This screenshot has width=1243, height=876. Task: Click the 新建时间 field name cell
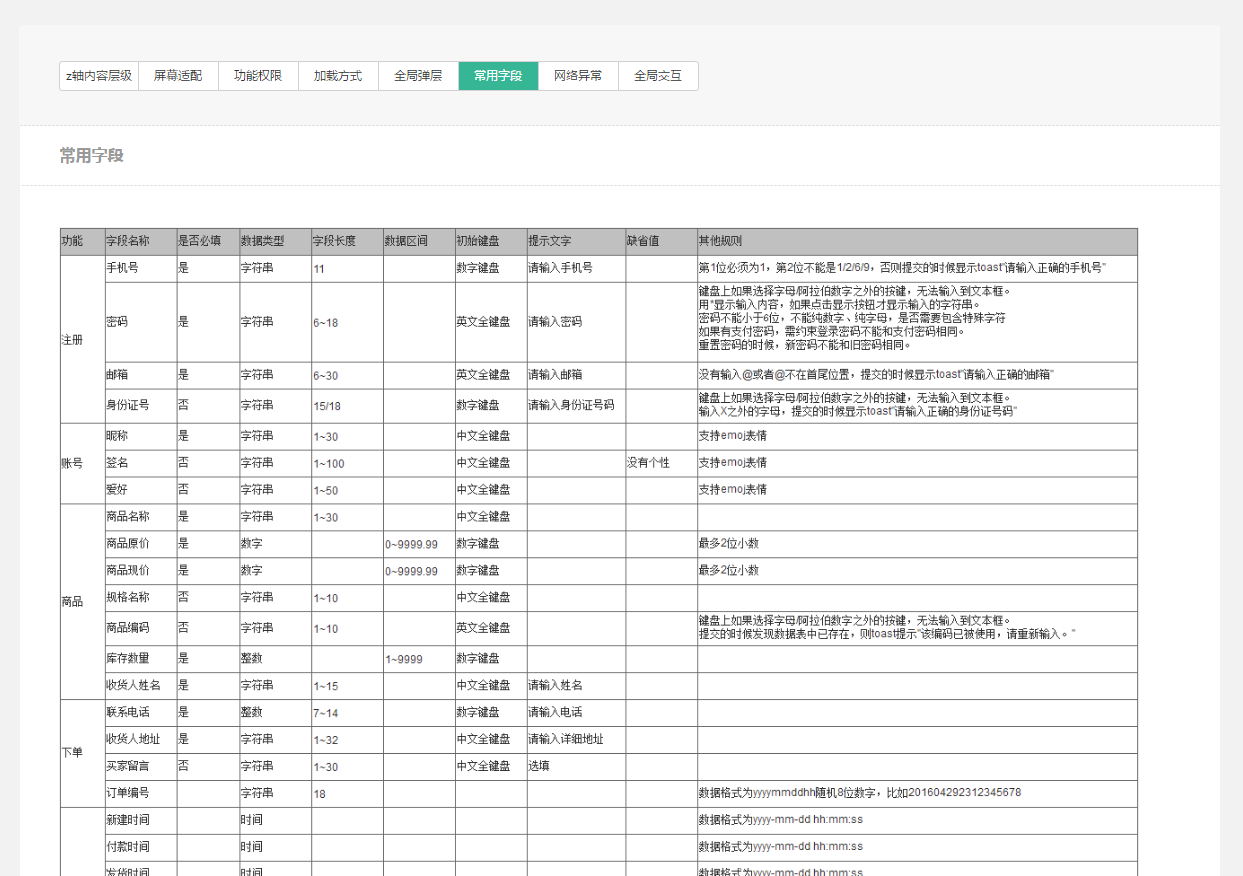pos(140,820)
